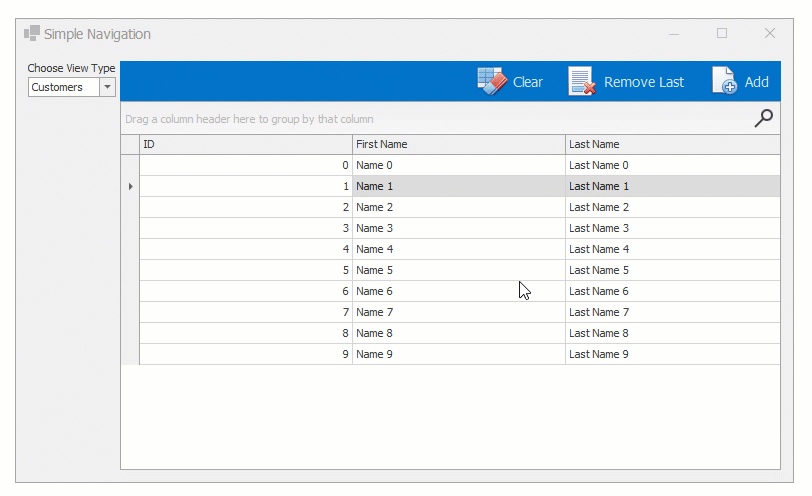Select the cell 'Name 9'
Image resolution: width=812 pixels, height=496 pixels.
[458, 354]
